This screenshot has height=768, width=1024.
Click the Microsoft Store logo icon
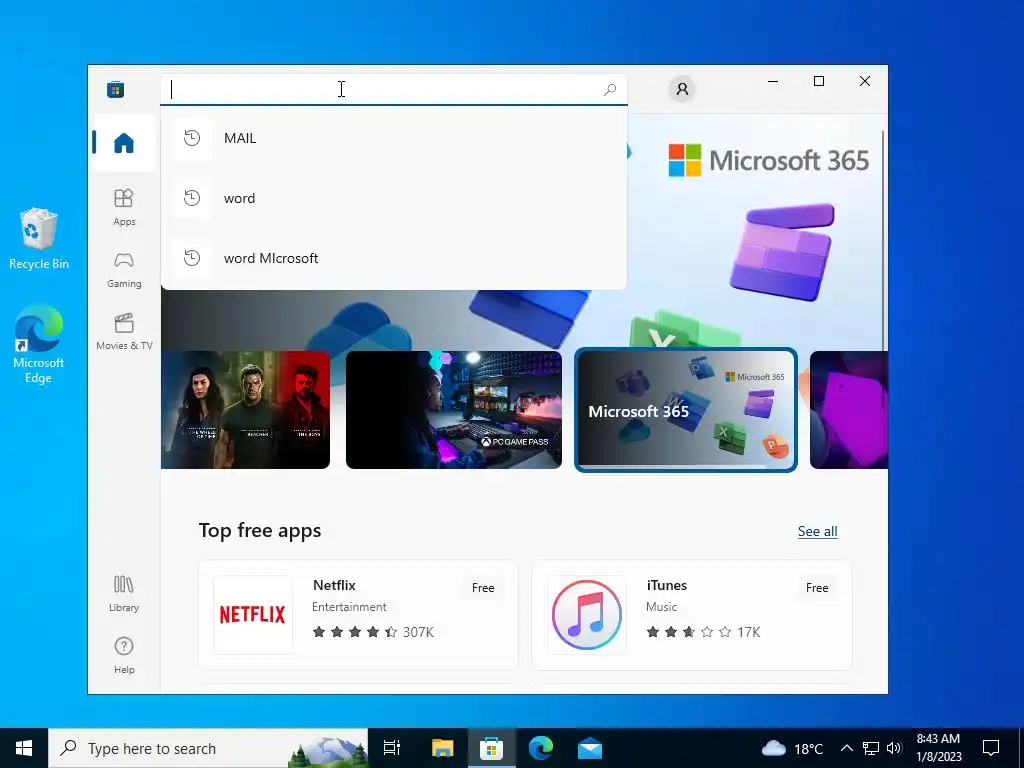[116, 89]
